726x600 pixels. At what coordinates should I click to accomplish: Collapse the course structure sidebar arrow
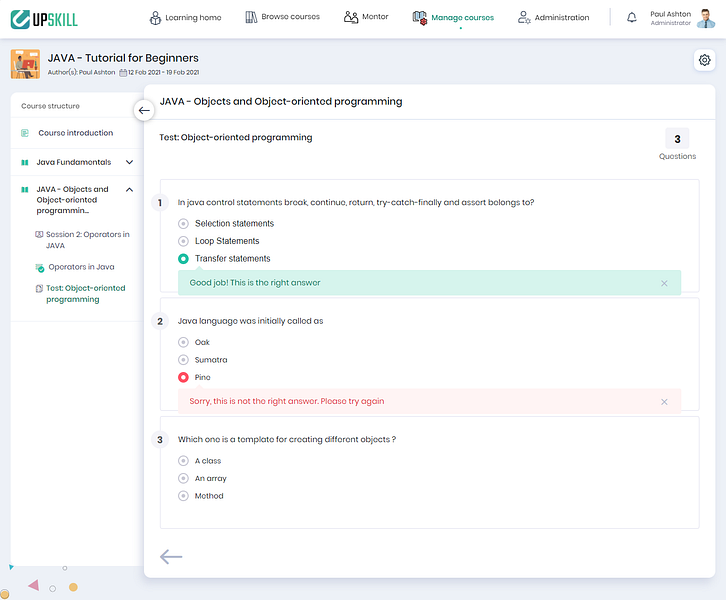coord(144,110)
